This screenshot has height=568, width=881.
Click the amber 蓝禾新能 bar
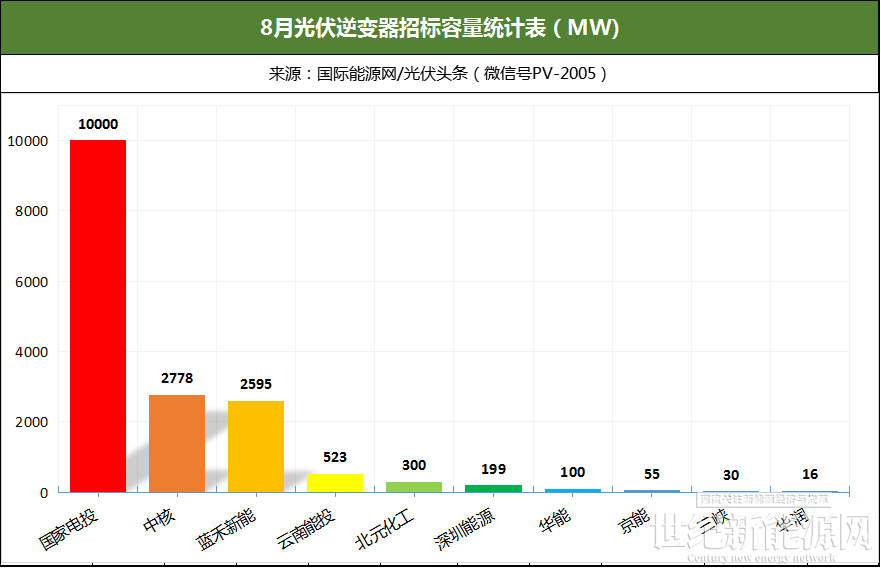pyautogui.click(x=256, y=447)
